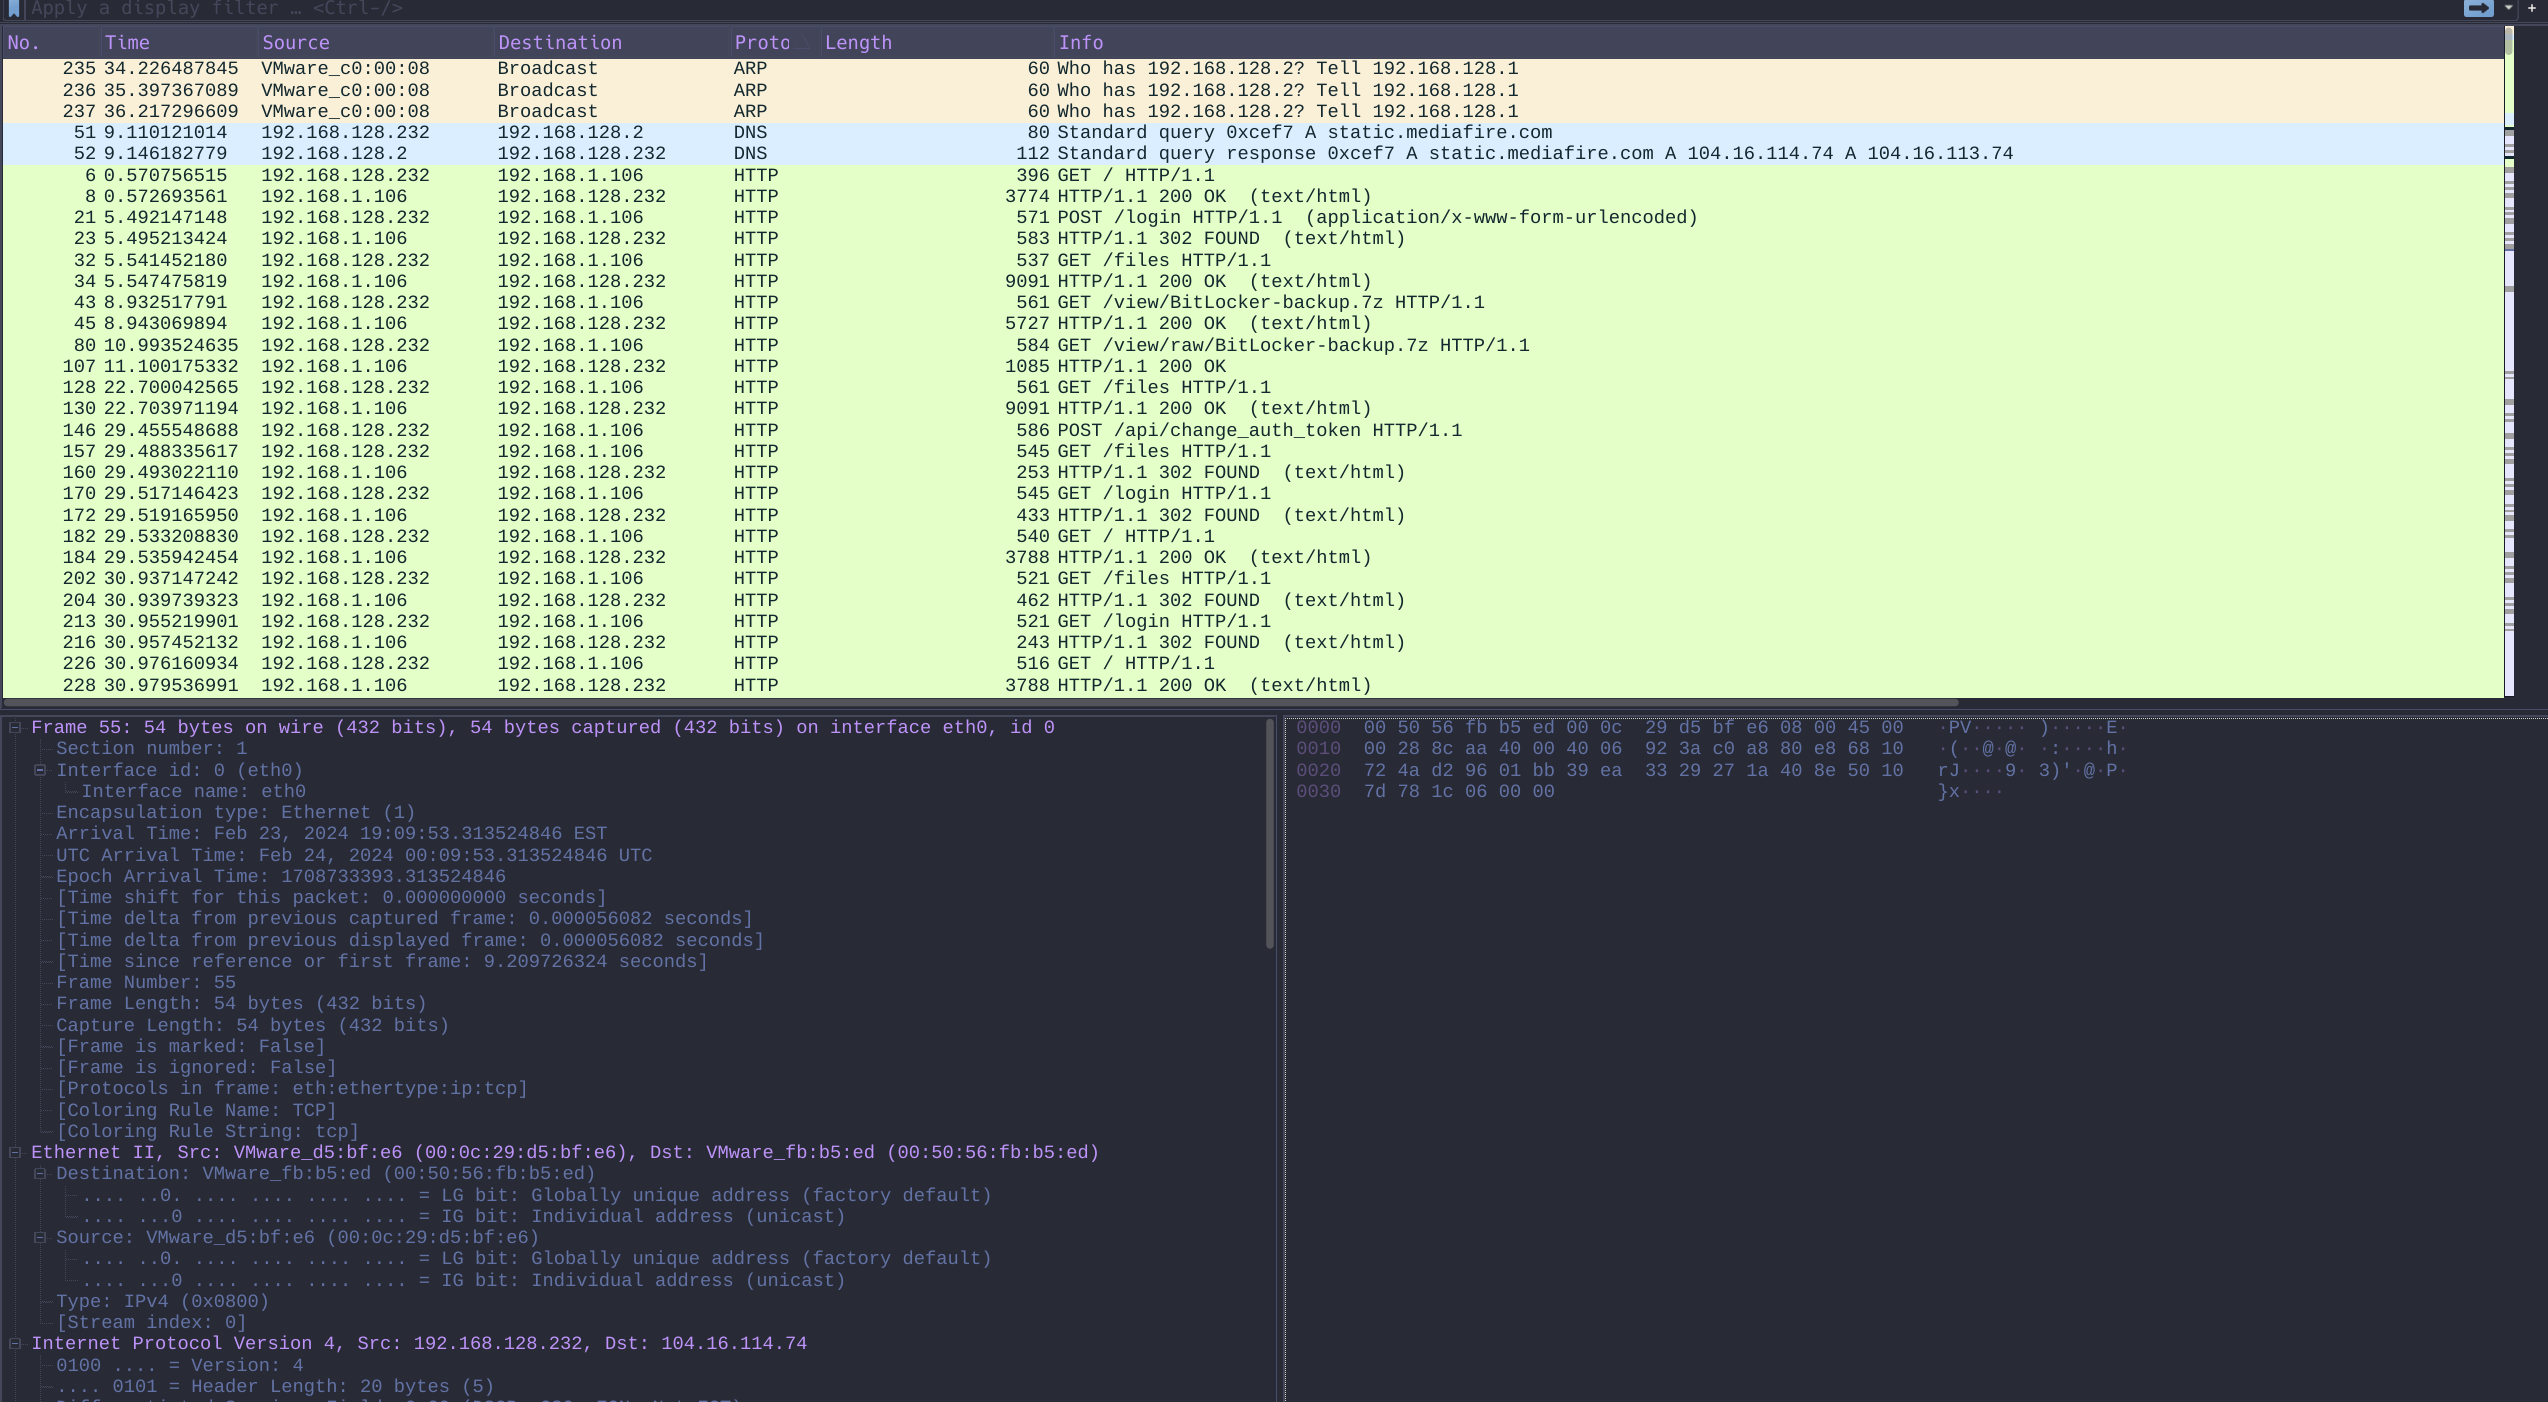Click the Destination column header

coord(559,43)
